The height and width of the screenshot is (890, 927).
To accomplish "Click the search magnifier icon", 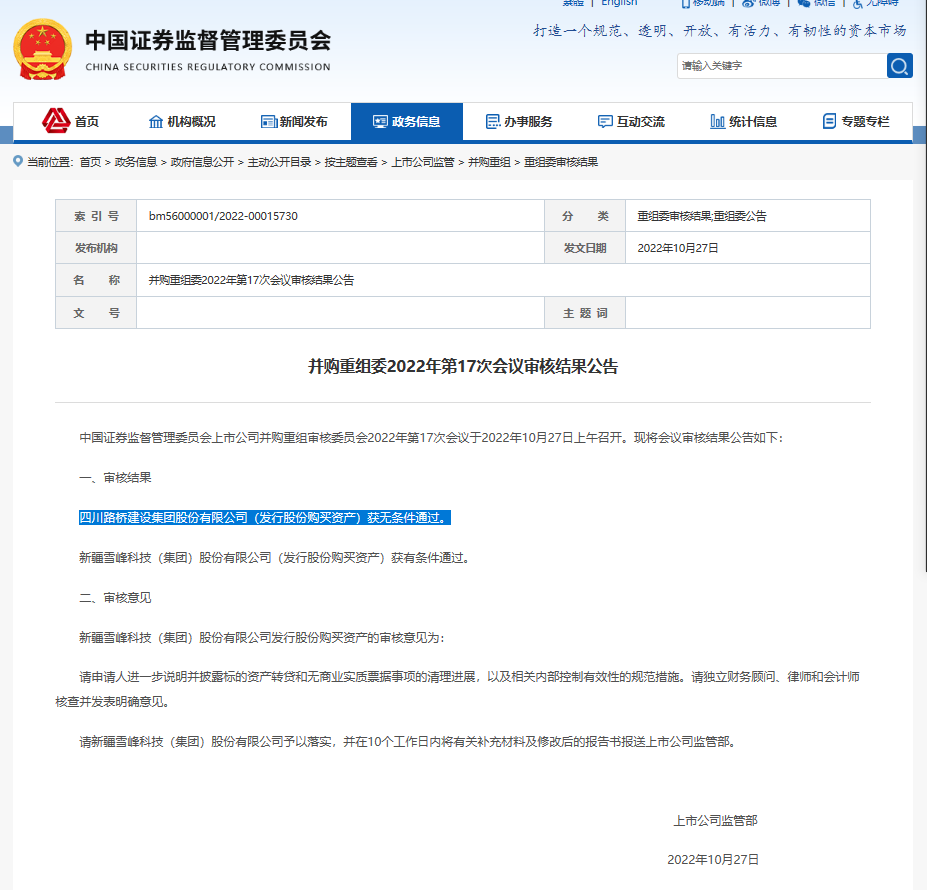I will (x=899, y=66).
